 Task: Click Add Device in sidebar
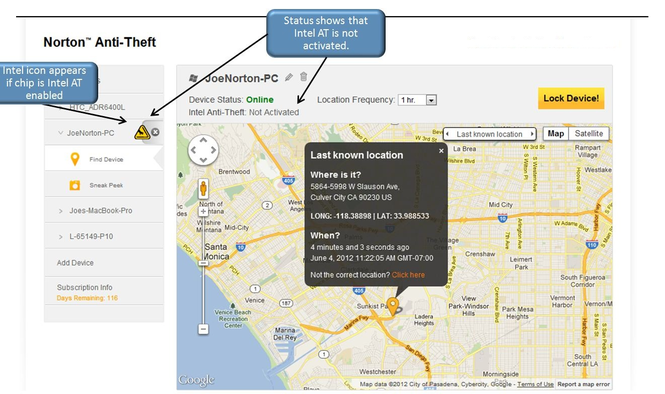[x=75, y=263]
